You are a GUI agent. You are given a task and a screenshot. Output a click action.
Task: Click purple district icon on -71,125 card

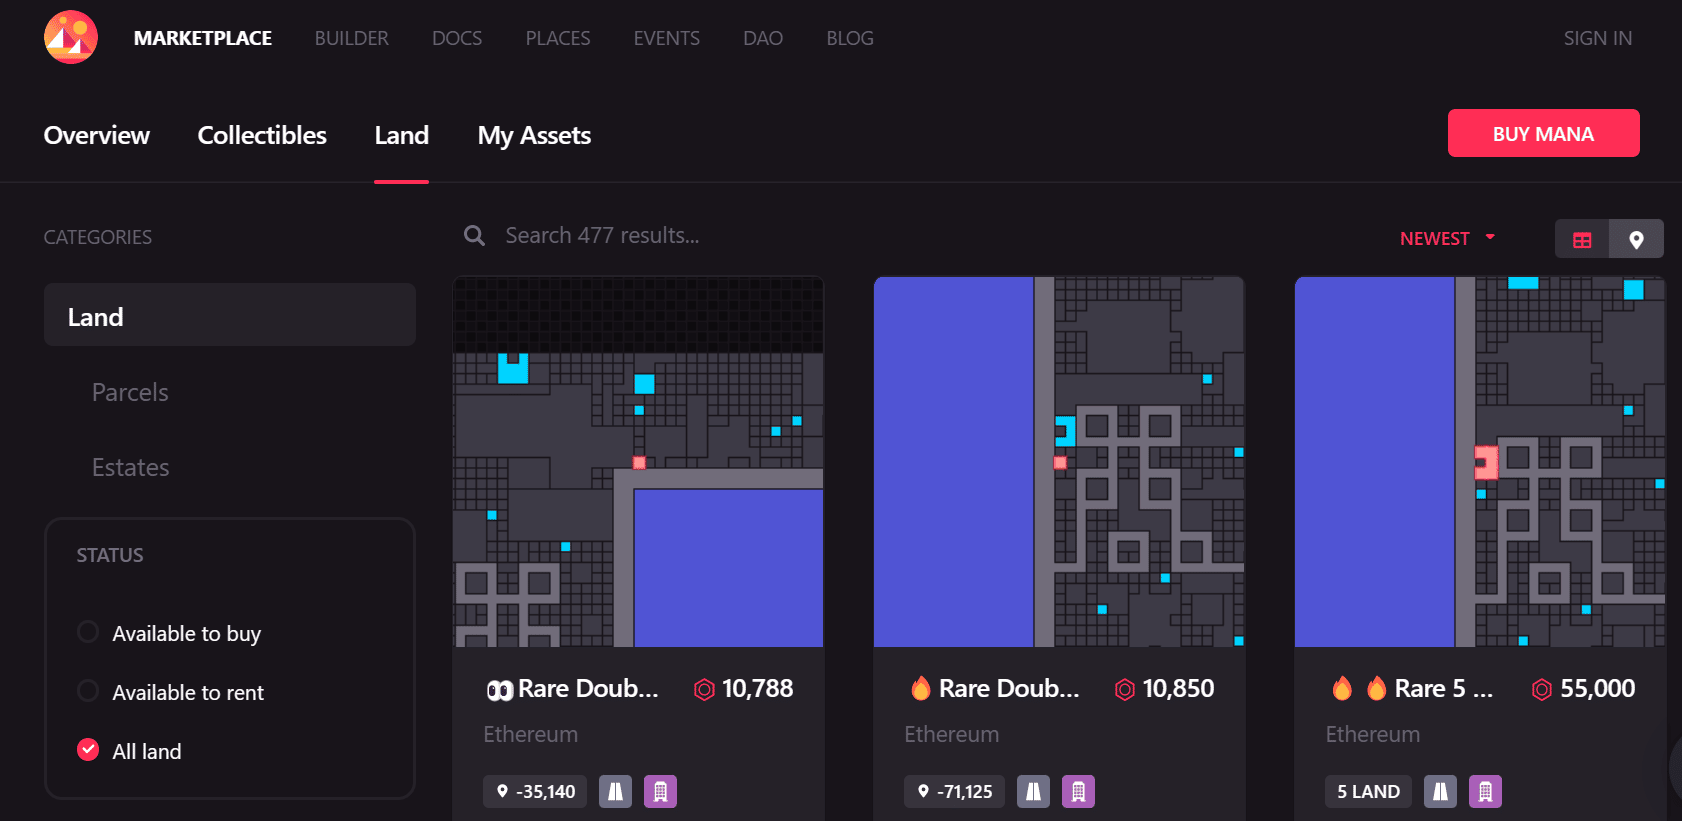pos(1078,791)
